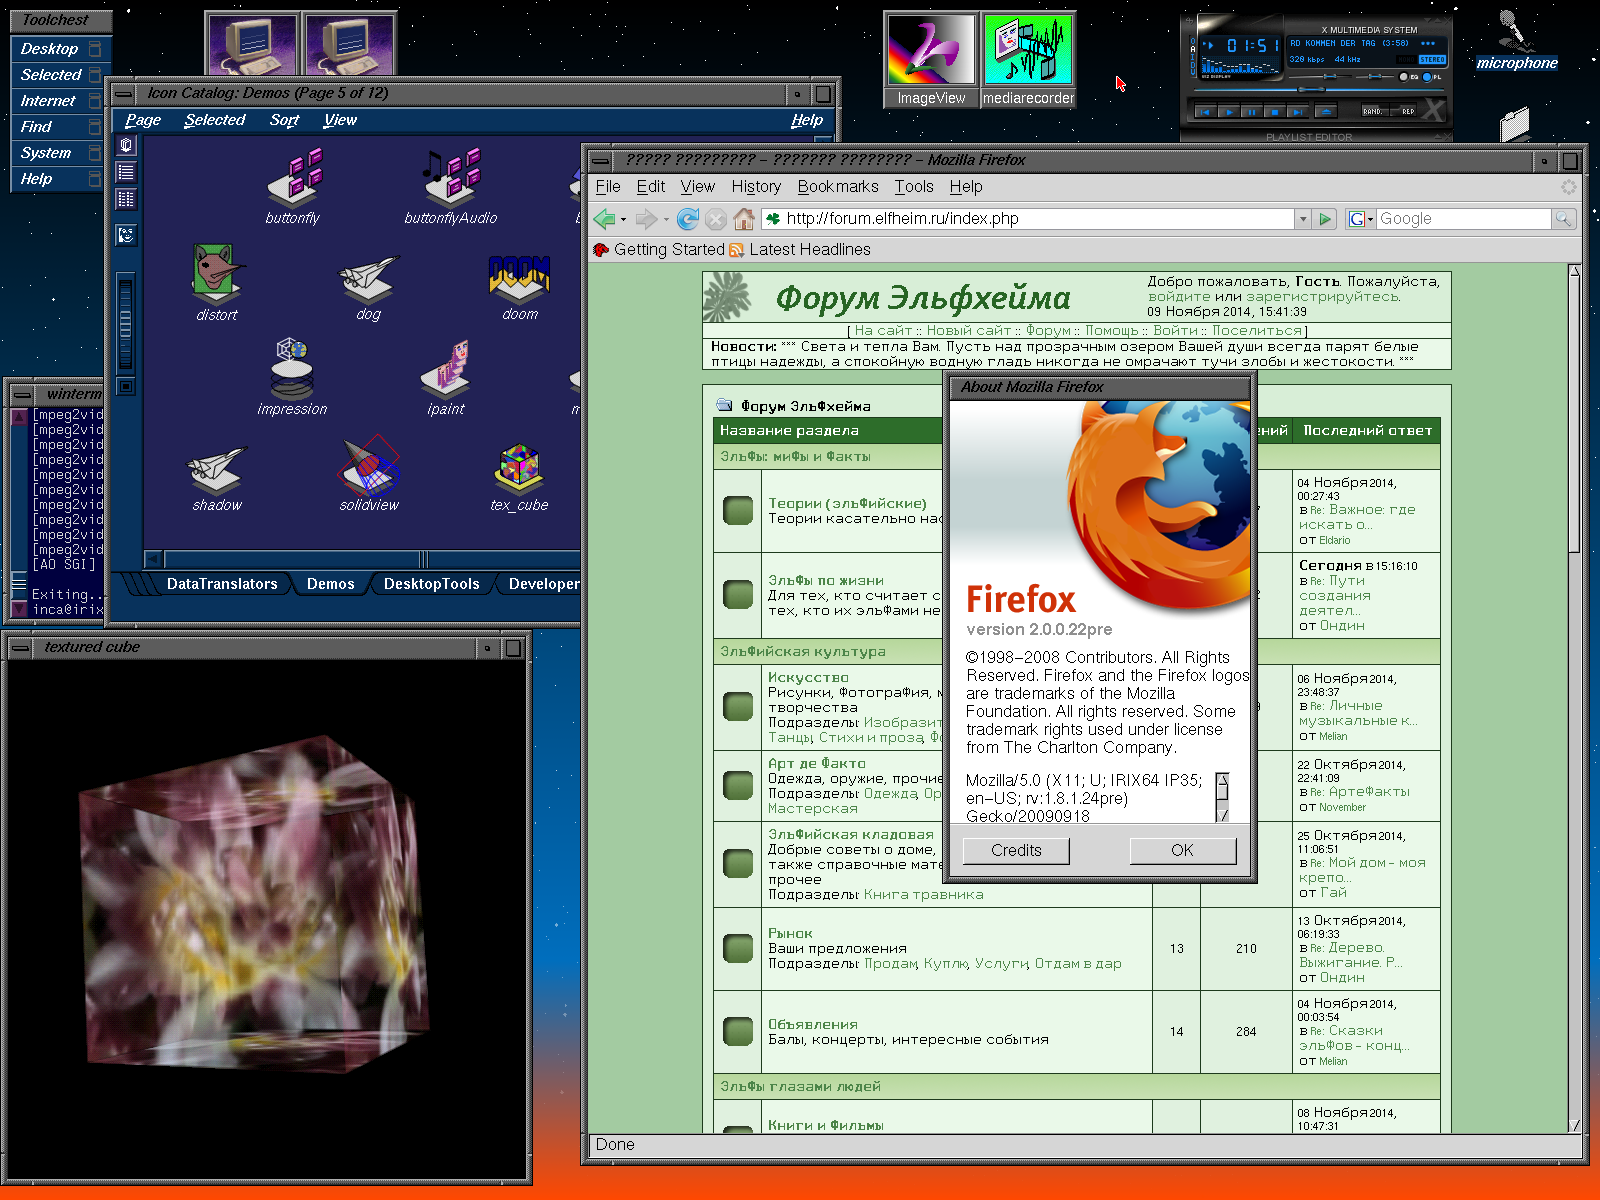Open the History menu in Firefox
This screenshot has height=1200, width=1600.
tap(756, 187)
